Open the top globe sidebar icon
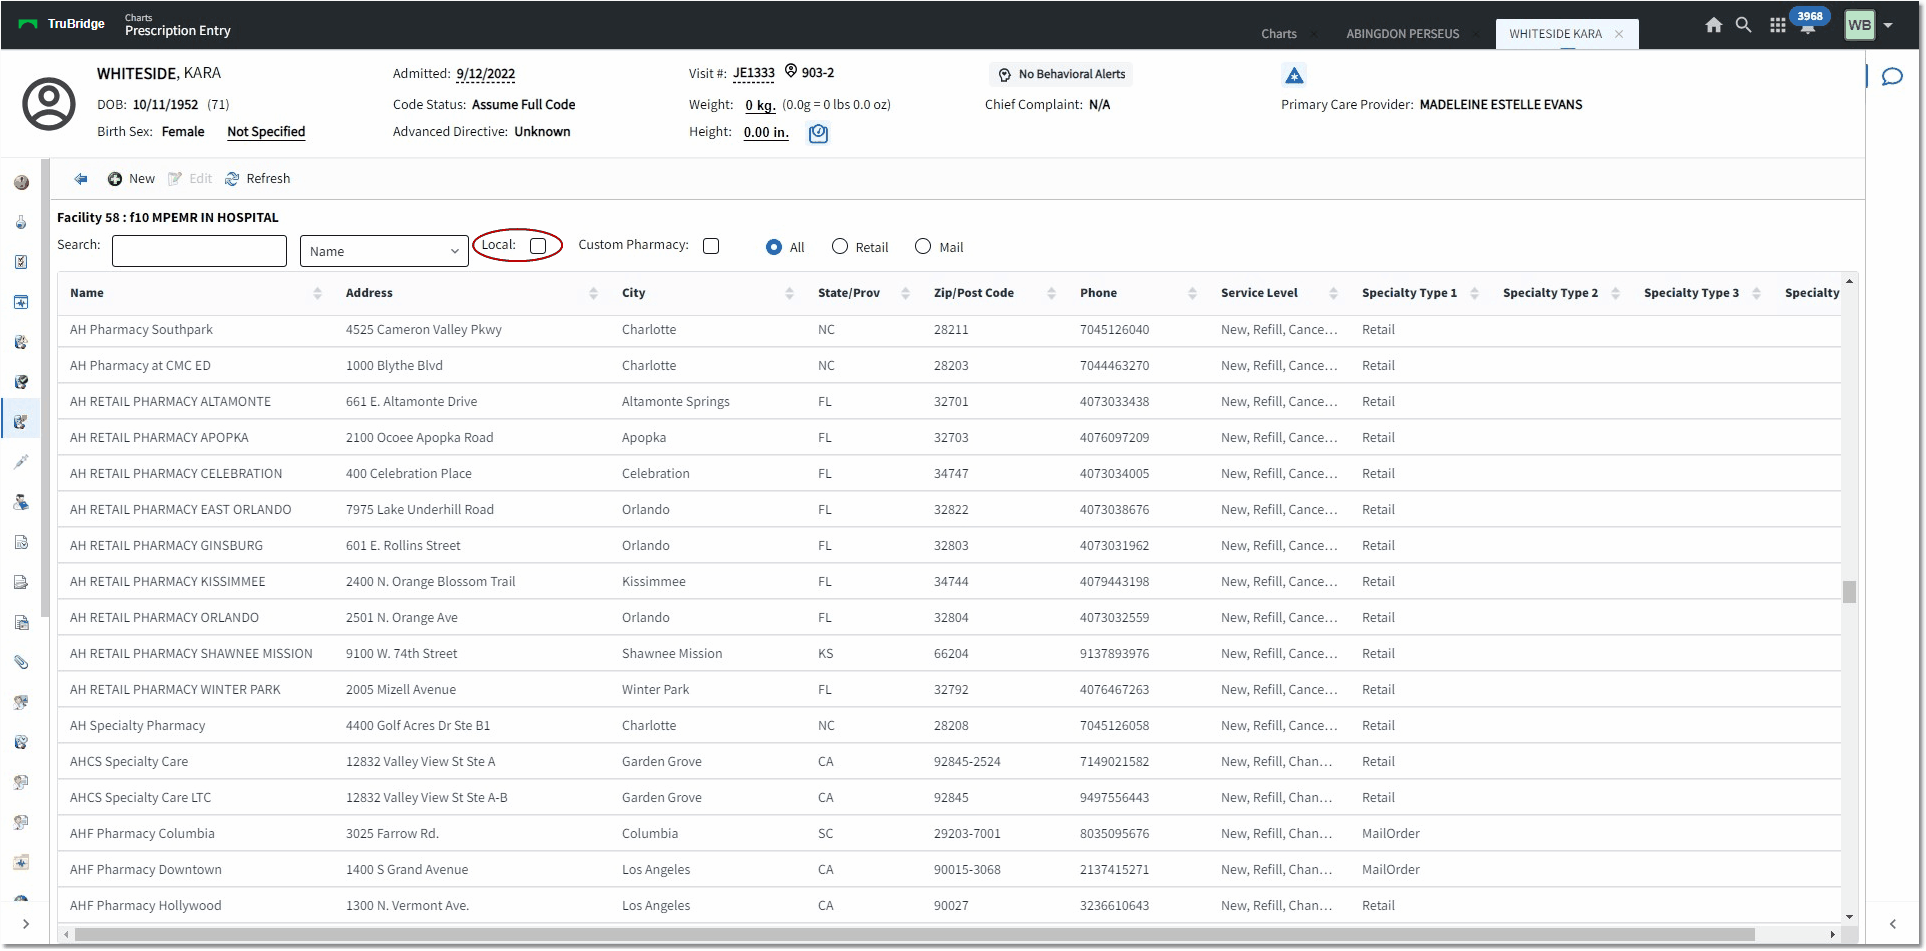The image size is (1926, 951). click(x=21, y=182)
